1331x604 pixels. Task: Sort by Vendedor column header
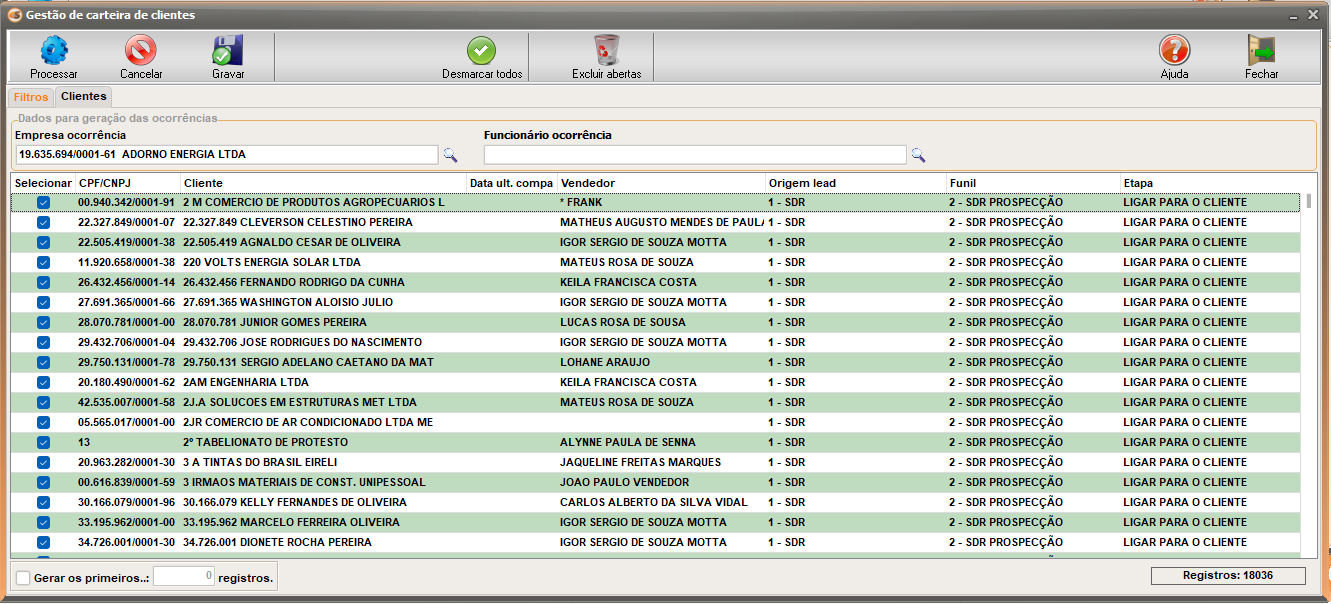pos(660,183)
